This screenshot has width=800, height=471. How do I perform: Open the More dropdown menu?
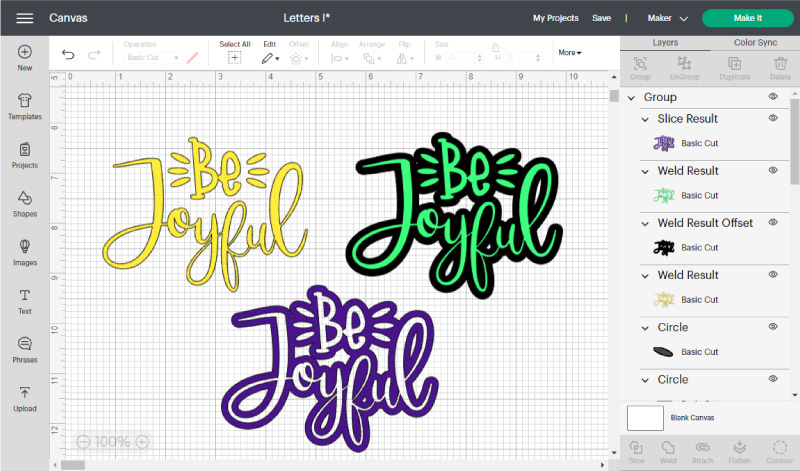coord(569,53)
